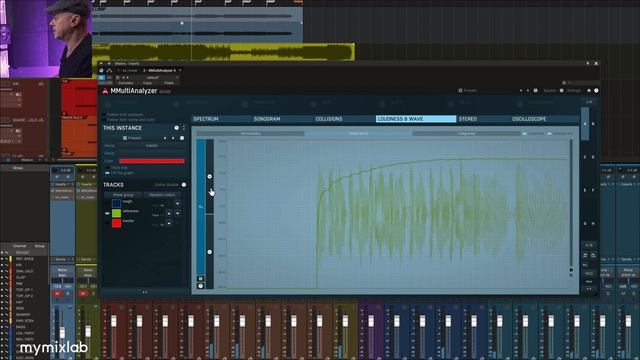Image resolution: width=640 pixels, height=360 pixels.
Task: Open the SPECTRUM tab
Action: 206,119
